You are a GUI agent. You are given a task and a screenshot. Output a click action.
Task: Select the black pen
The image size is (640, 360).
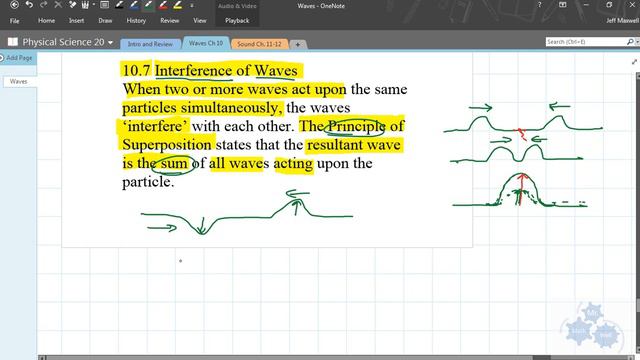119,5
